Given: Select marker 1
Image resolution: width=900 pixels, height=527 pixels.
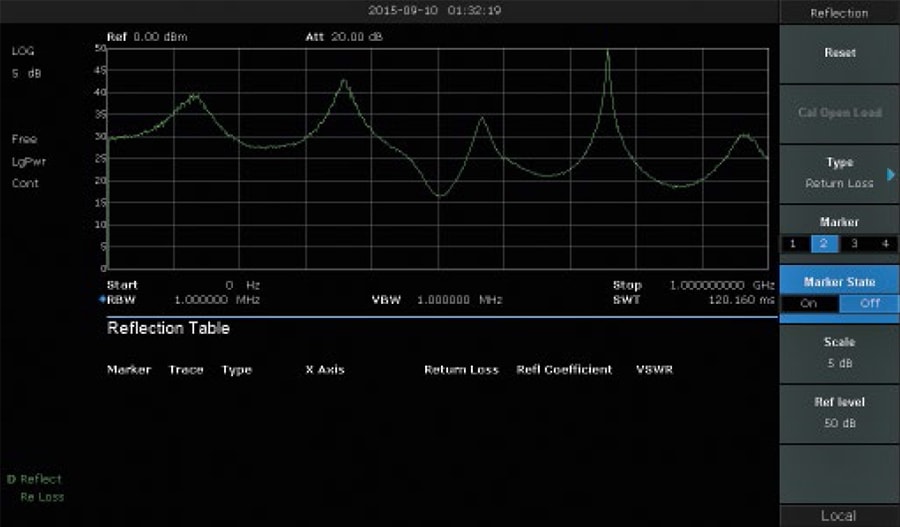Looking at the screenshot, I should click(794, 244).
